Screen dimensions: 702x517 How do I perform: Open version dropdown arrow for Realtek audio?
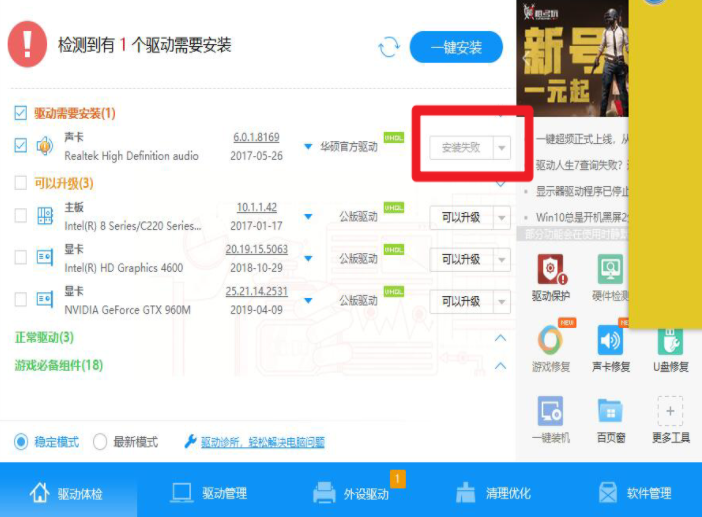(308, 146)
